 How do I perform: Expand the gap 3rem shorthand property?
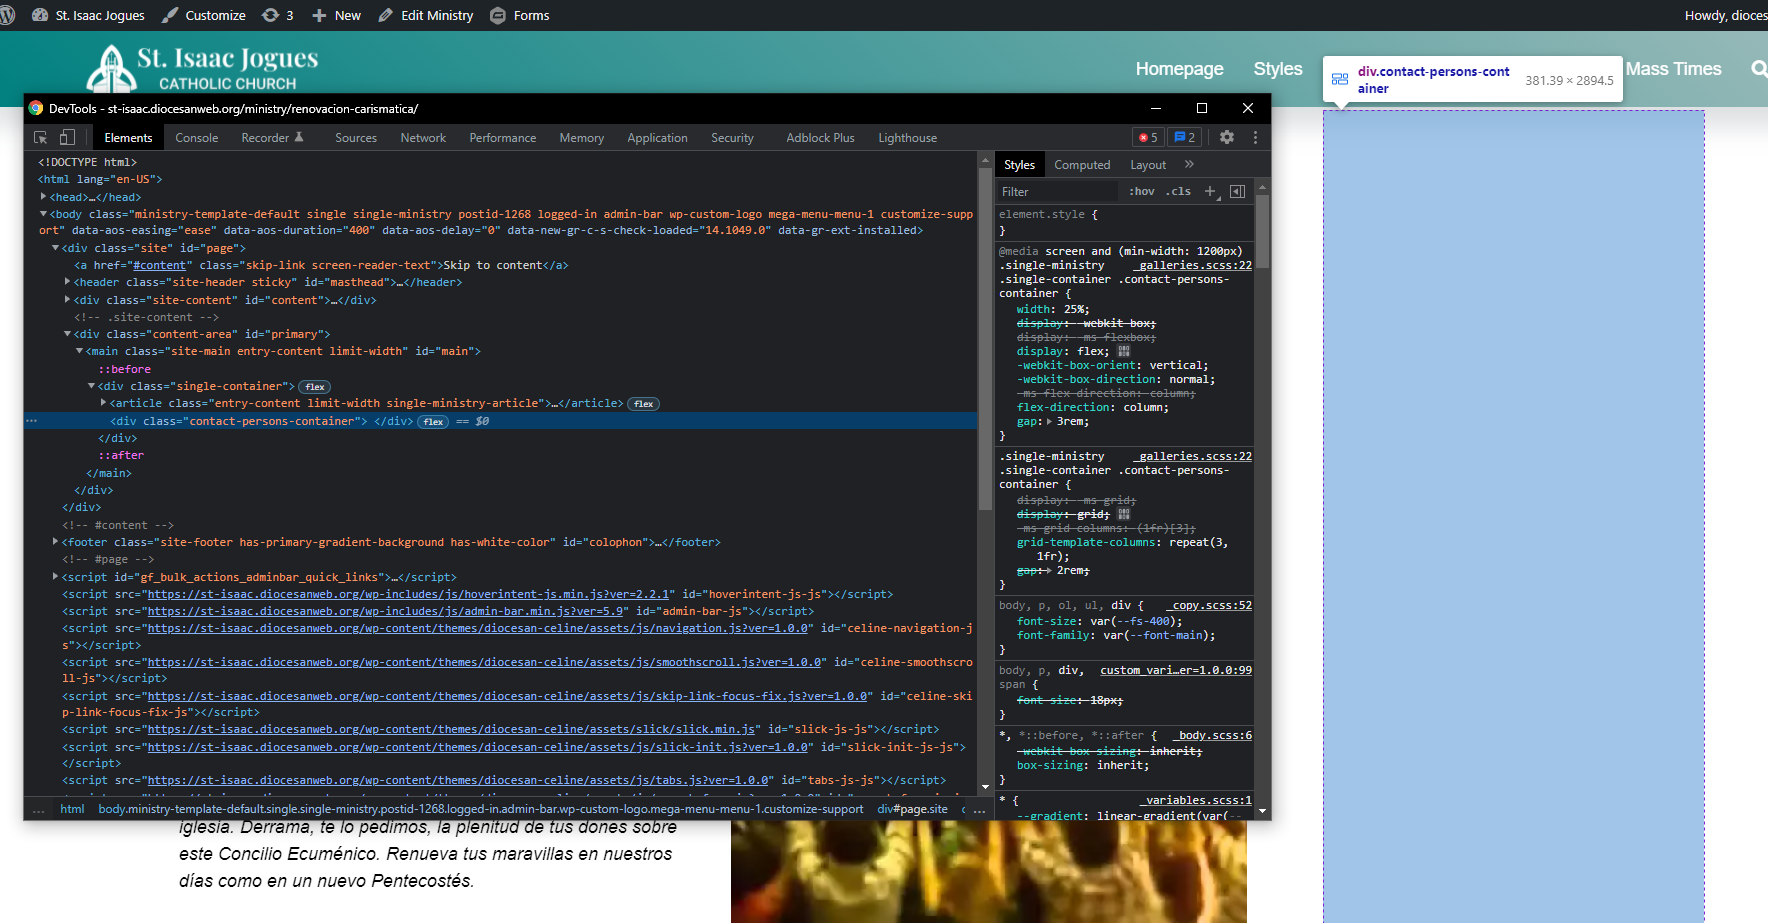click(x=1048, y=422)
